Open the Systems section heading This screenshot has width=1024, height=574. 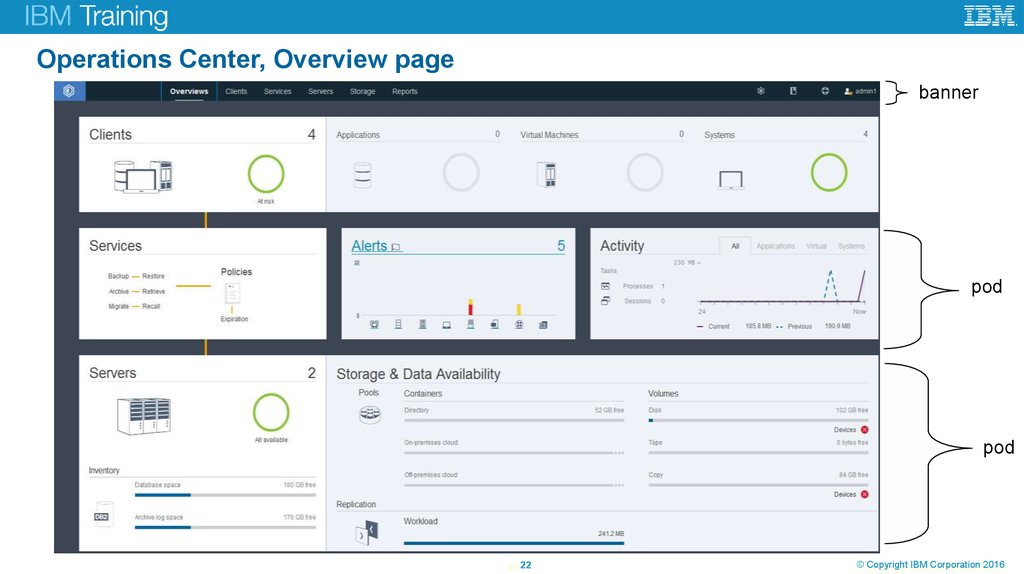(x=720, y=135)
